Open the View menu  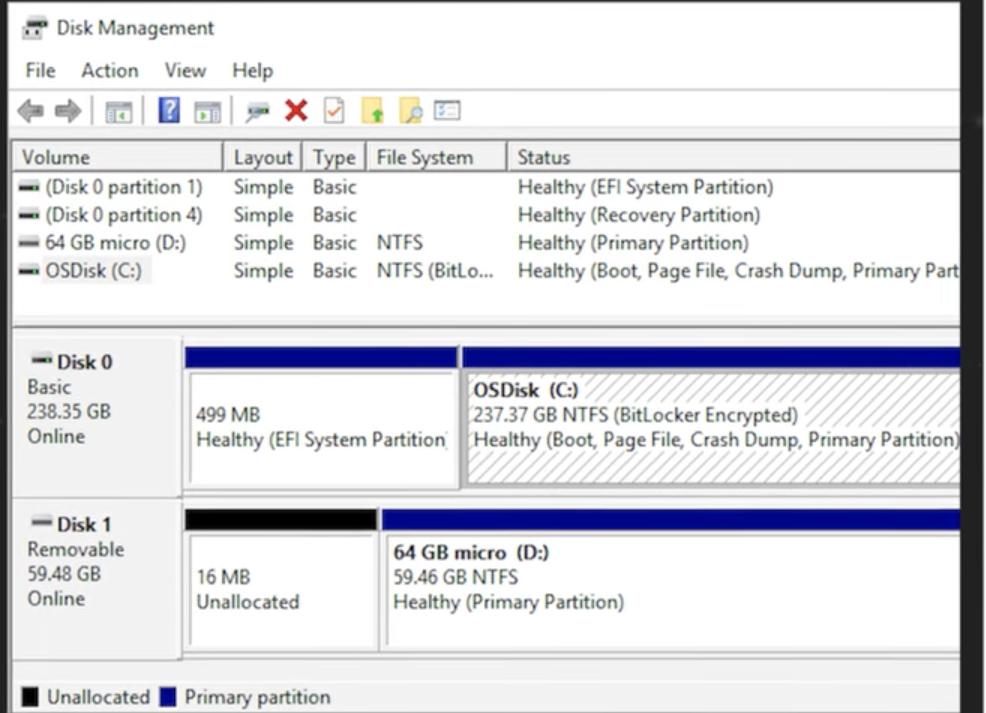185,70
